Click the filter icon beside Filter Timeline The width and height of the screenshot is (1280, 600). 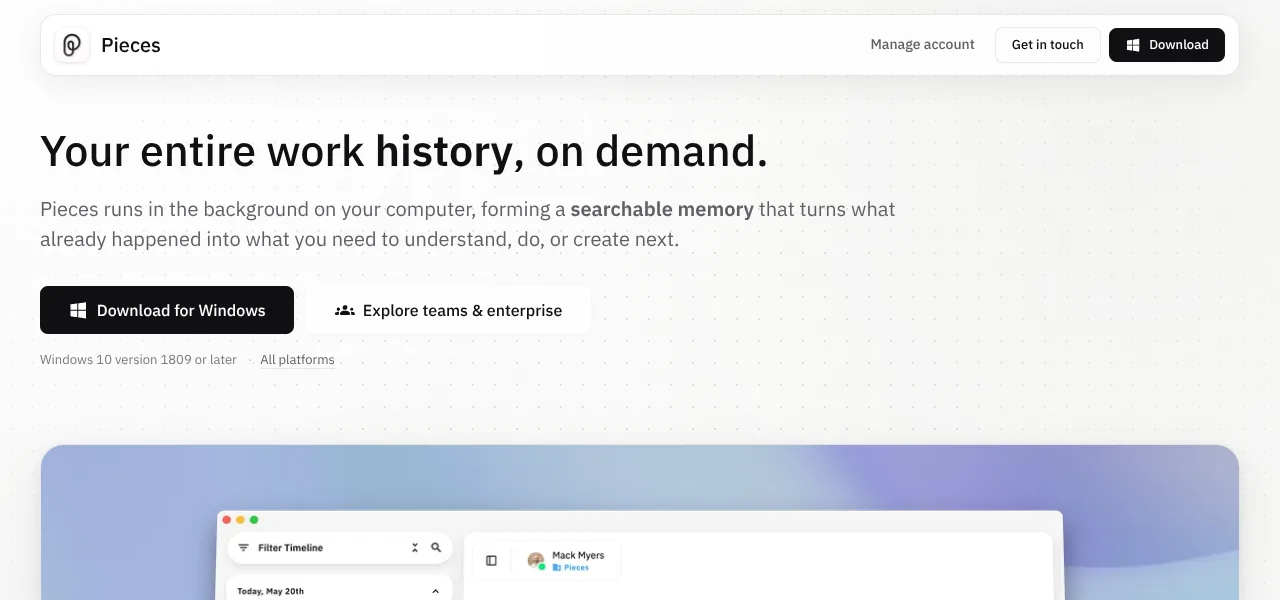pyautogui.click(x=243, y=548)
